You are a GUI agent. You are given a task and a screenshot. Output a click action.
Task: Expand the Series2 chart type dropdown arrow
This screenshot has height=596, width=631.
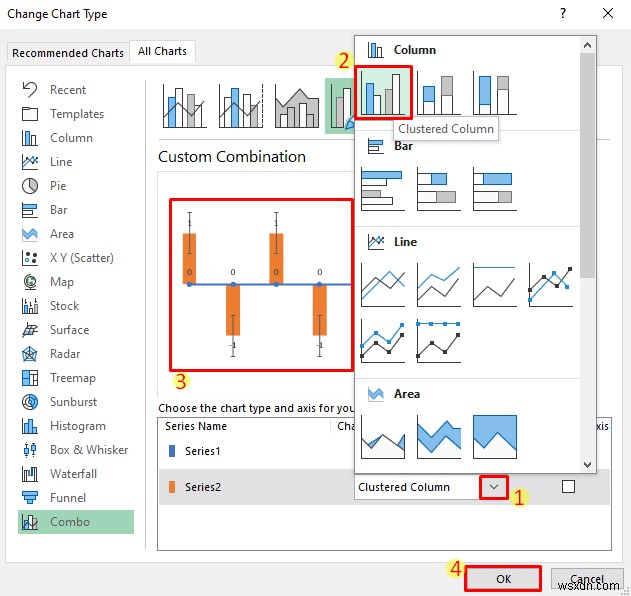494,487
